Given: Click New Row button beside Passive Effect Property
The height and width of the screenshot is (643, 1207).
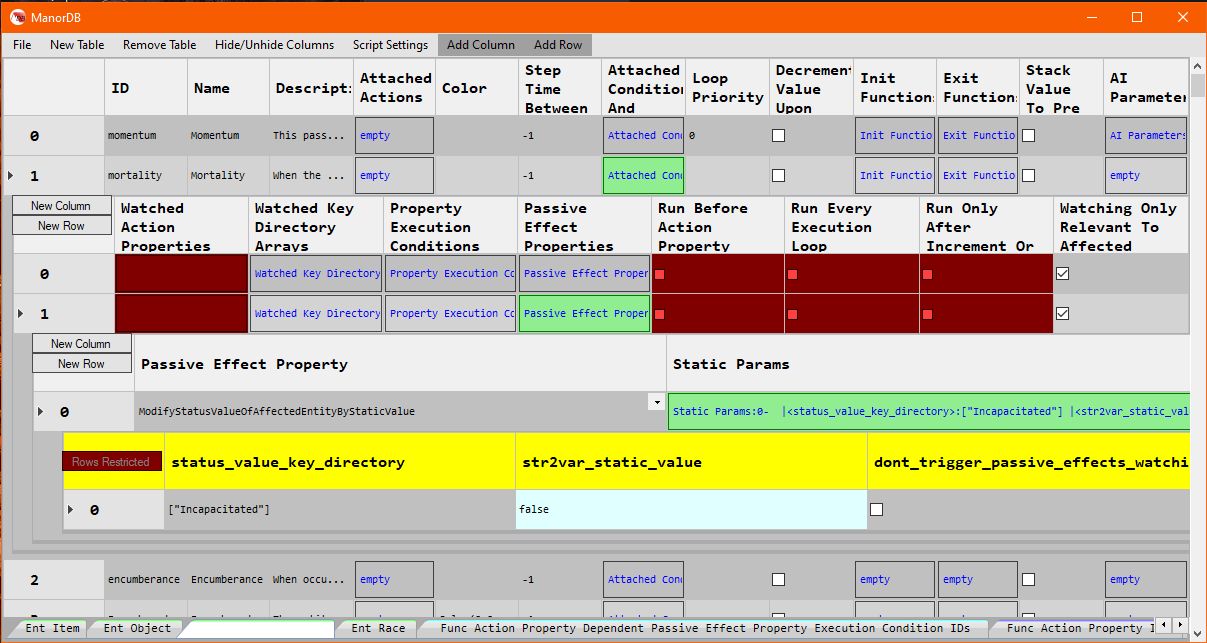Looking at the screenshot, I should pyautogui.click(x=83, y=364).
